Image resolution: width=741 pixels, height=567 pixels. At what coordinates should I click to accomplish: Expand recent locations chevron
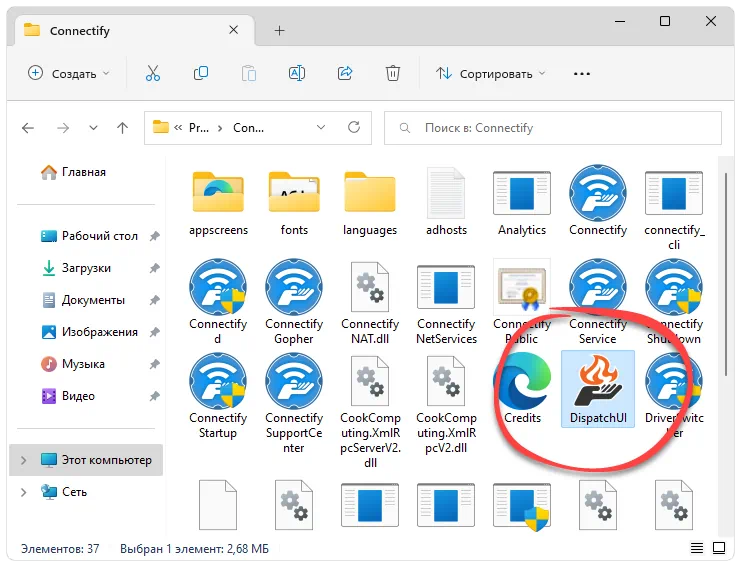[x=94, y=128]
